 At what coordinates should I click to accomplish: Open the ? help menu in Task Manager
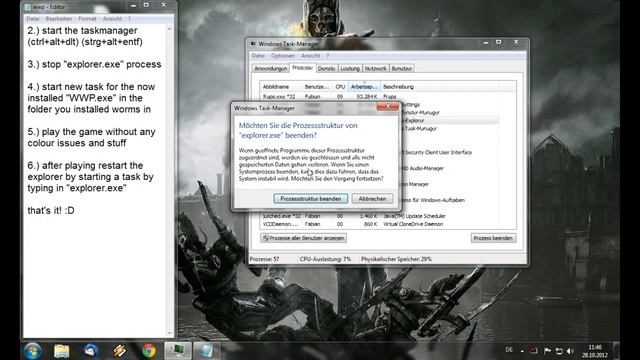(x=327, y=56)
